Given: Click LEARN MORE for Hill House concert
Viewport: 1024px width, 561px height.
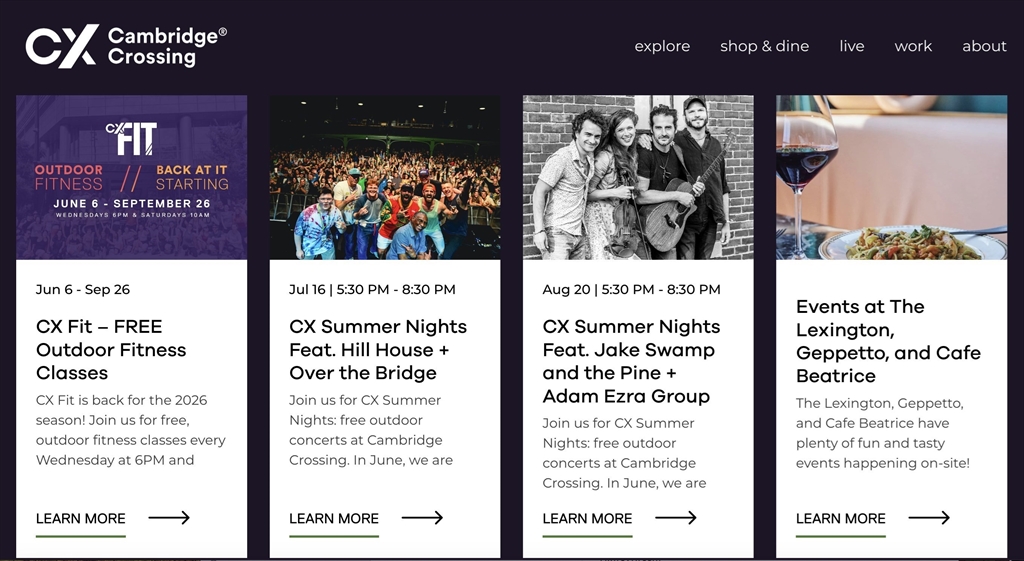Looking at the screenshot, I should (x=334, y=519).
